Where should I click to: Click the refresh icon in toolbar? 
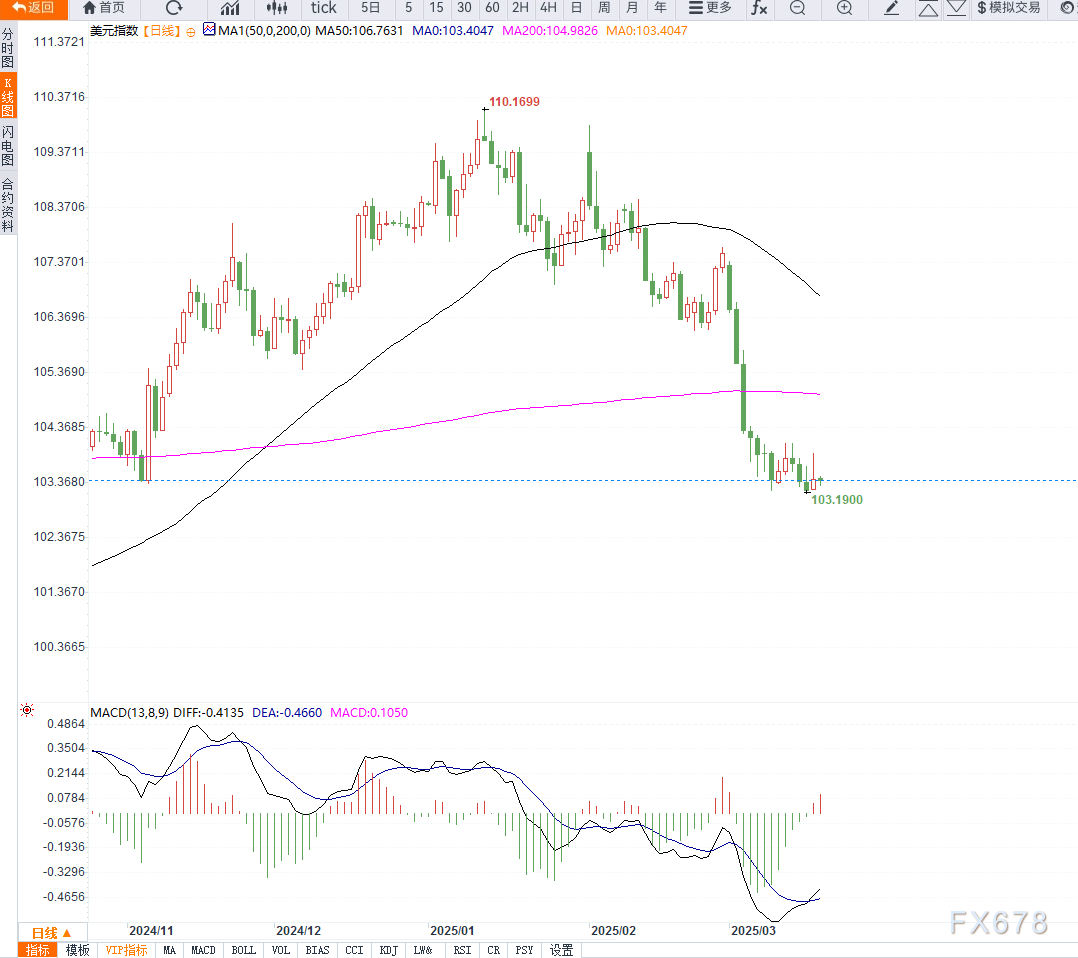click(174, 8)
